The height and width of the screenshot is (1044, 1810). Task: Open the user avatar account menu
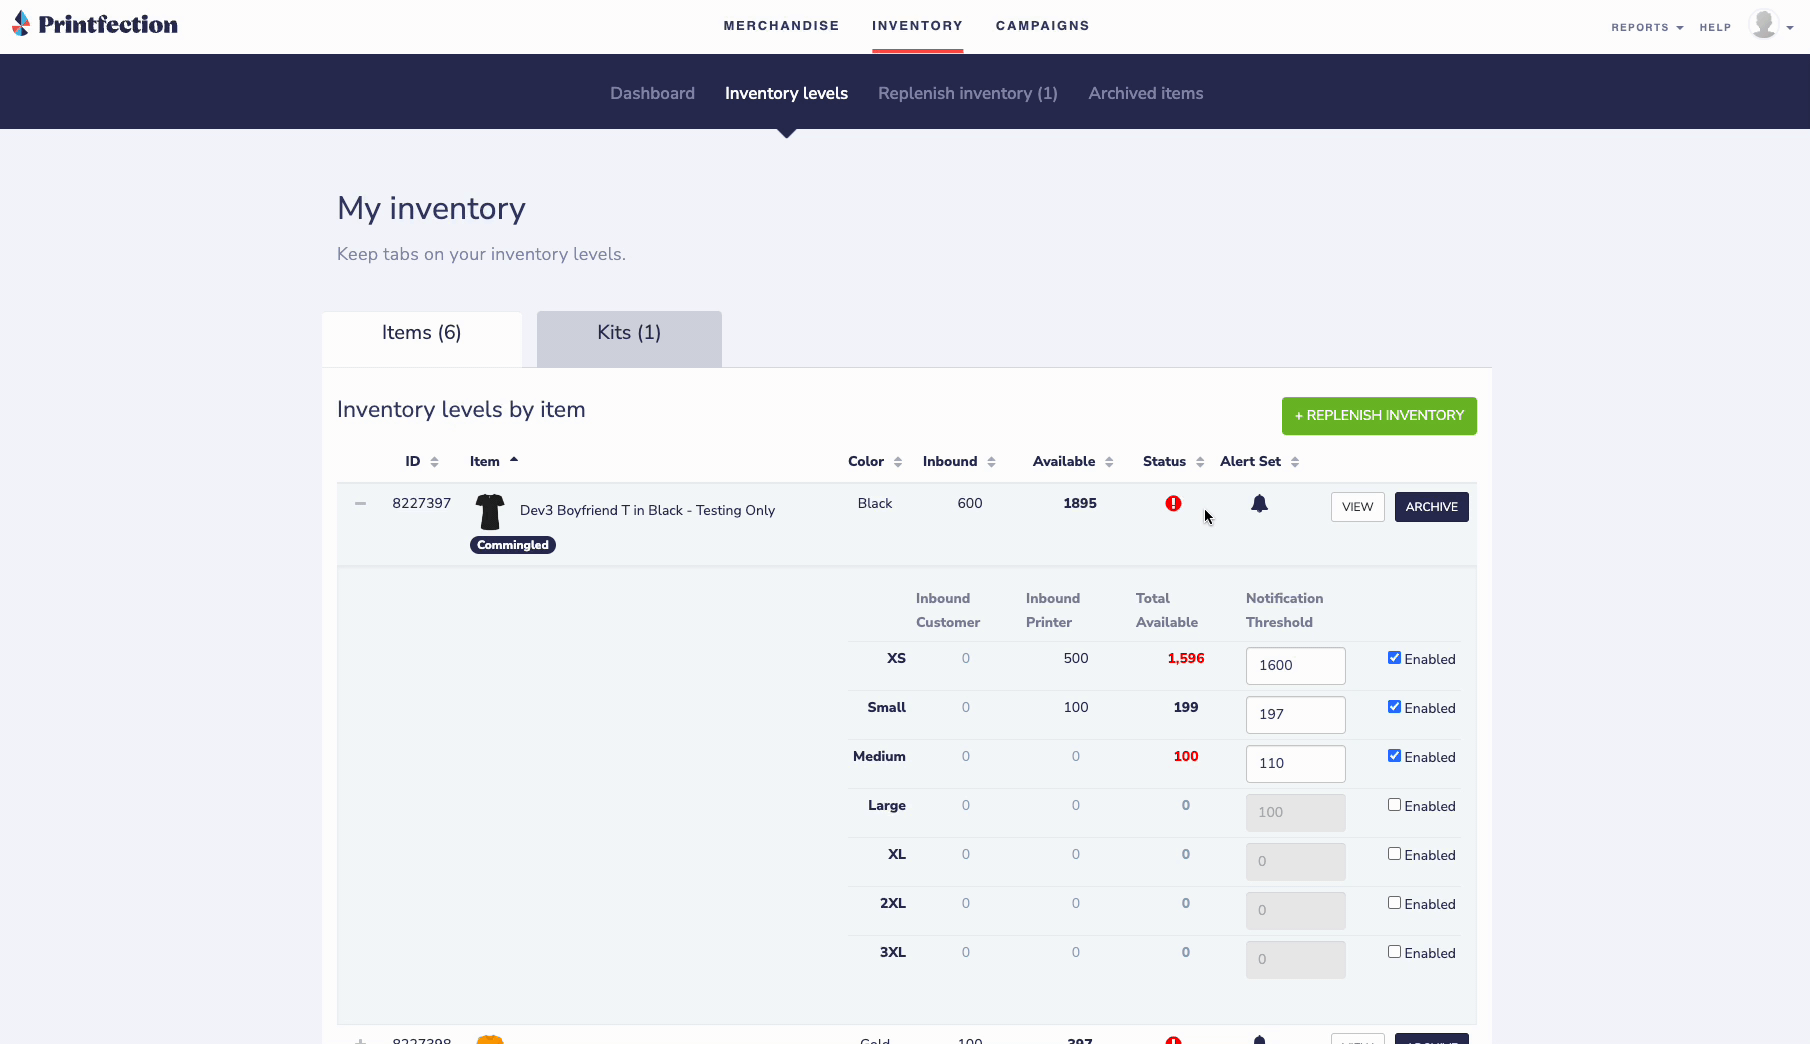tap(1769, 25)
